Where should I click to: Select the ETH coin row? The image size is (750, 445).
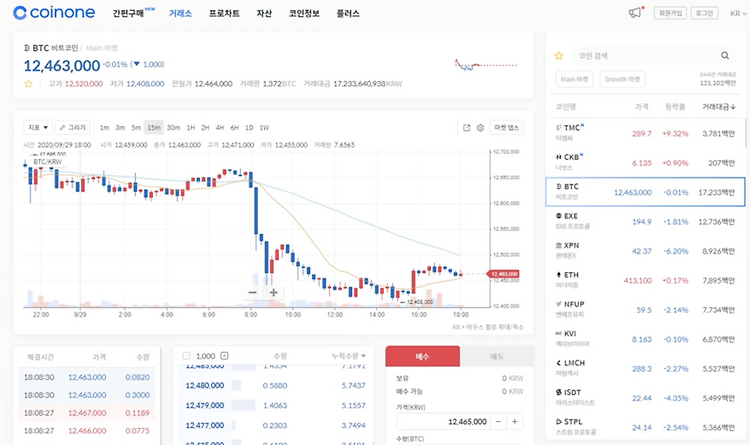645,280
